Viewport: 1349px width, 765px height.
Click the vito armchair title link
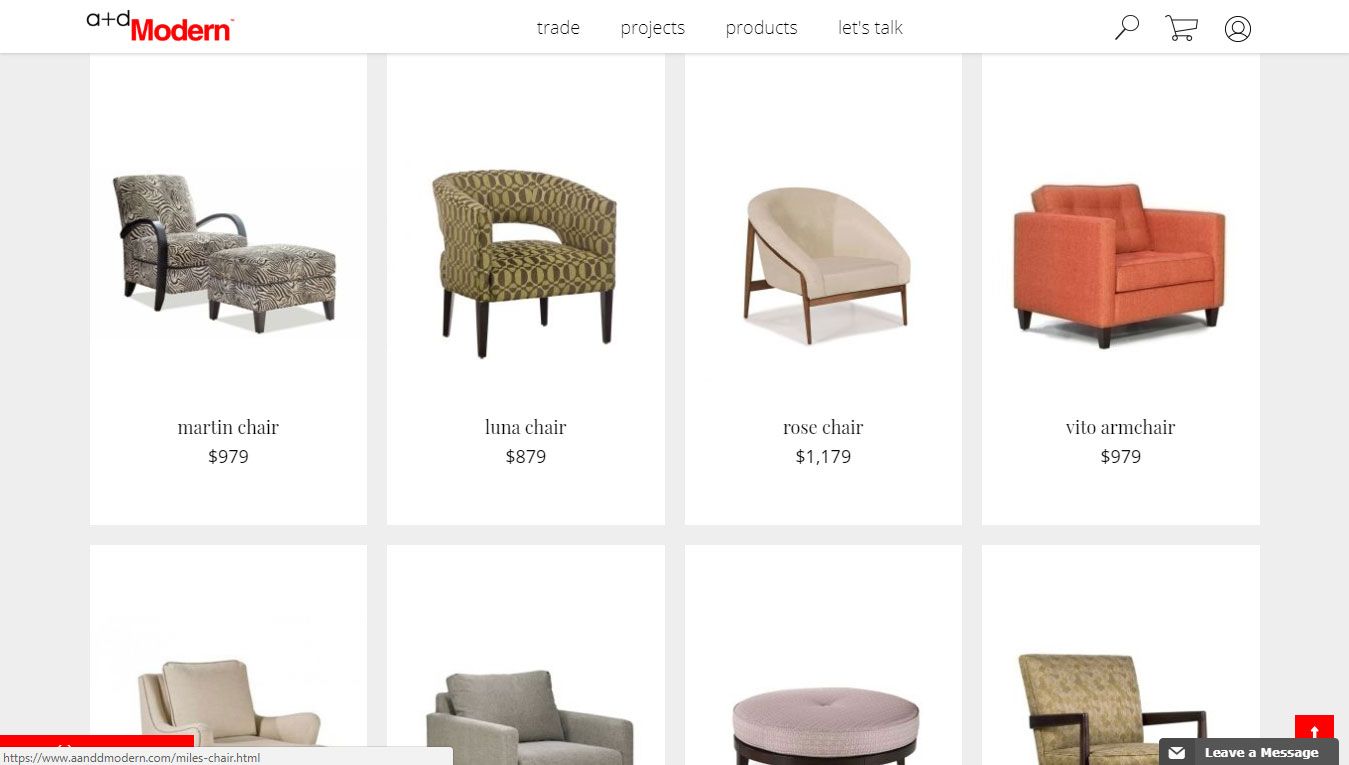(x=1120, y=427)
